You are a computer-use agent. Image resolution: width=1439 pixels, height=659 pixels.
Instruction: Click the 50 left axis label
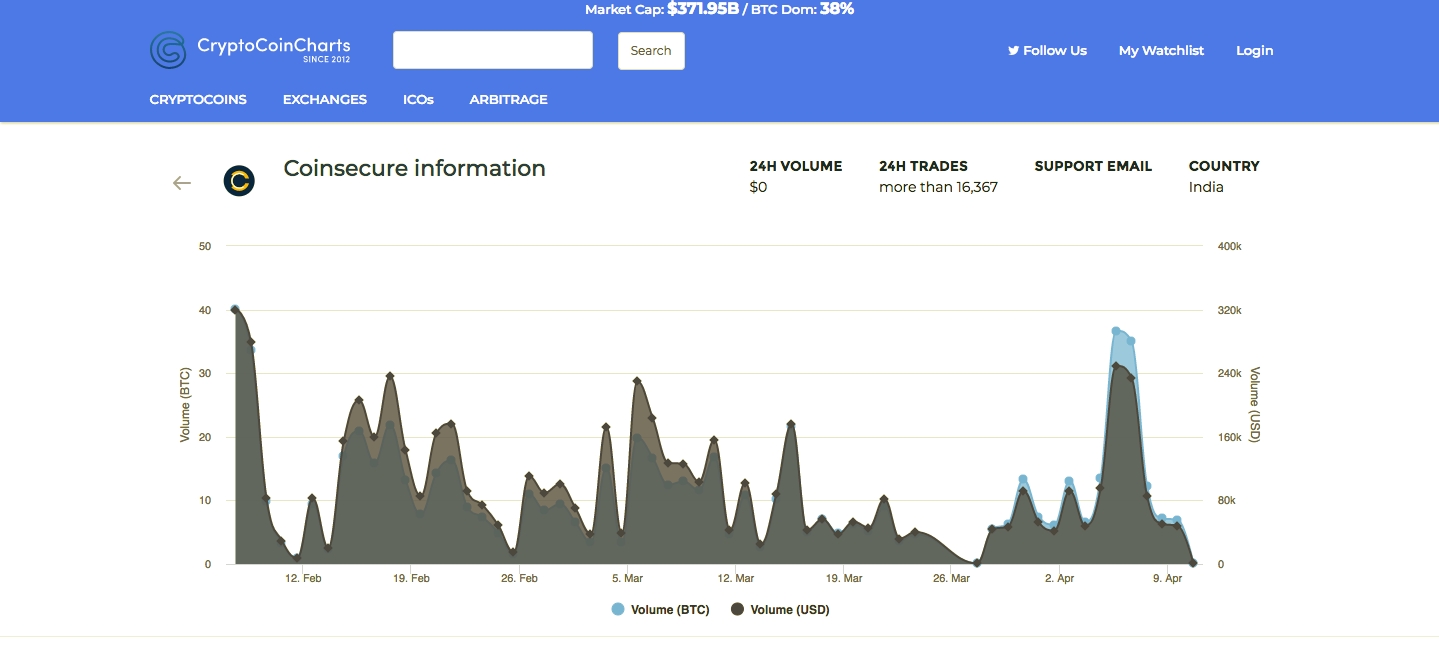(x=205, y=246)
